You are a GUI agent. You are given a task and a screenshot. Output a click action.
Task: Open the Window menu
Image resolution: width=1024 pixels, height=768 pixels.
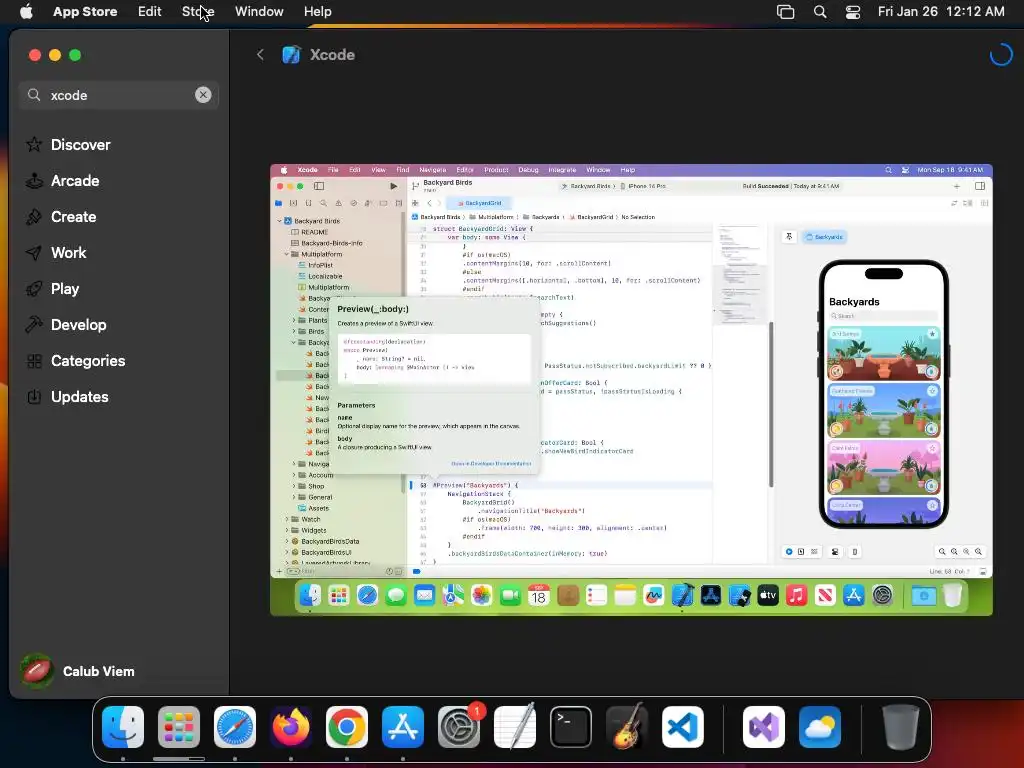259,11
